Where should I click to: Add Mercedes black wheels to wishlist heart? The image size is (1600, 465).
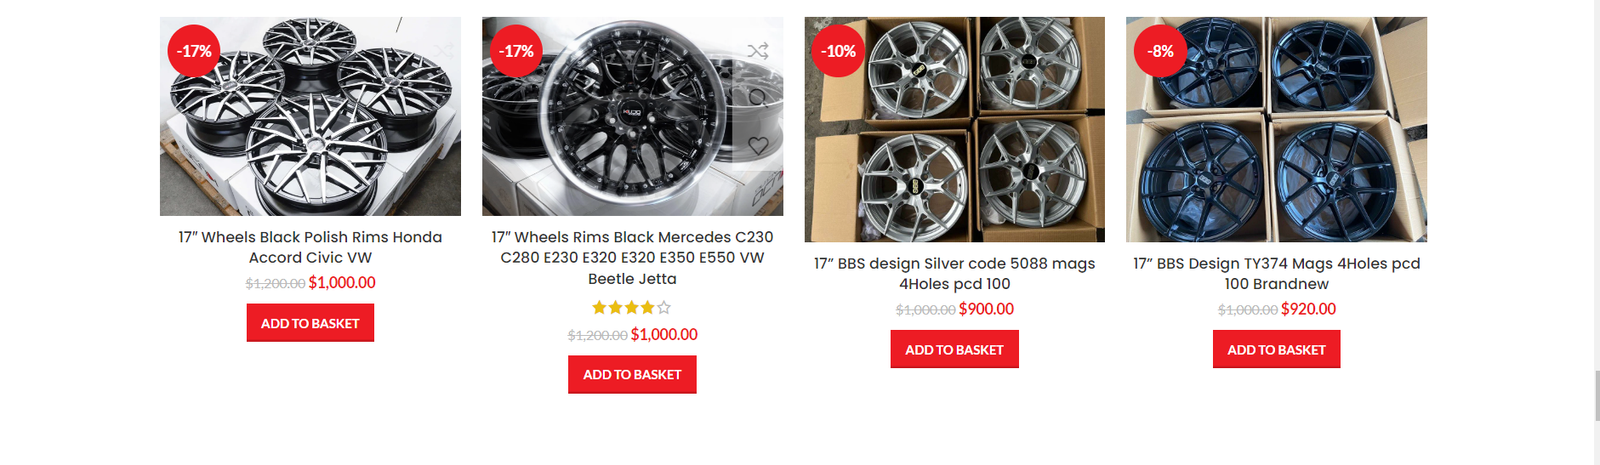[758, 146]
